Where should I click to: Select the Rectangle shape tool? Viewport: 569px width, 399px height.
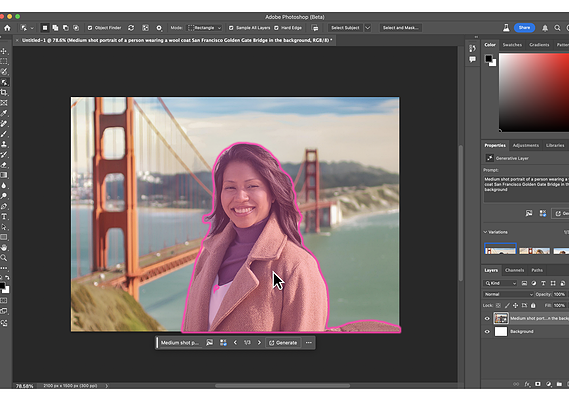4,237
